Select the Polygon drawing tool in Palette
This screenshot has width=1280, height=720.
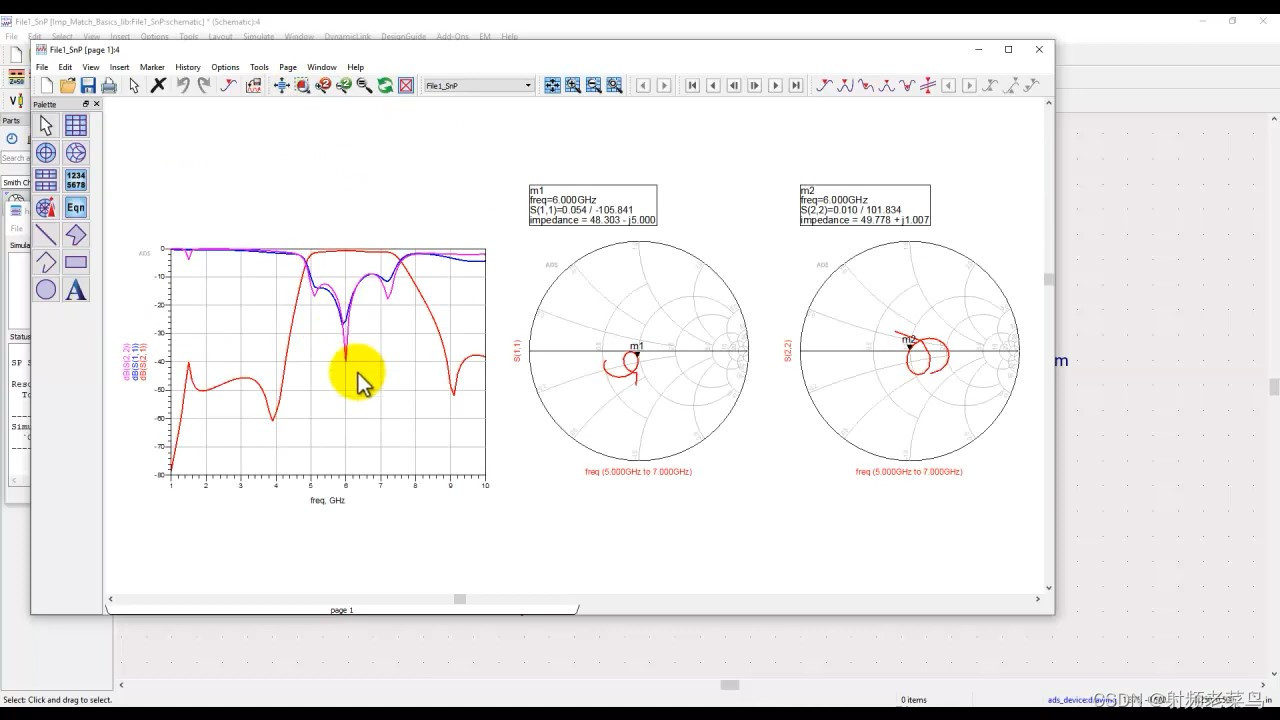76,235
